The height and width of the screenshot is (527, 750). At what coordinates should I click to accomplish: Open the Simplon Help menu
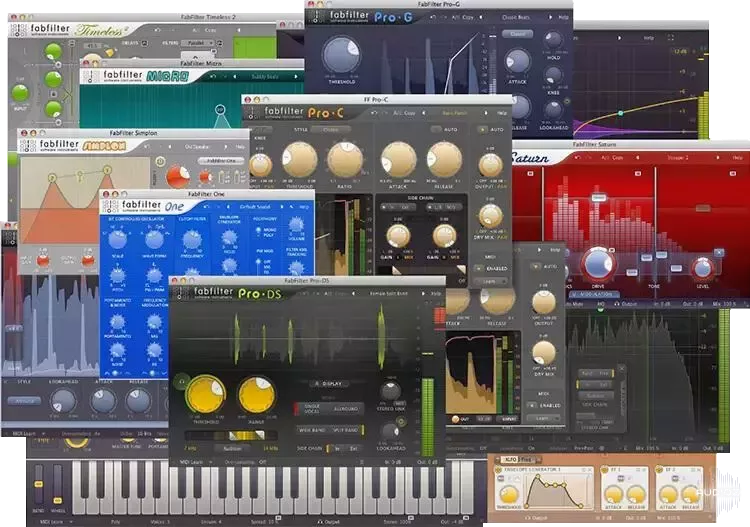241,147
